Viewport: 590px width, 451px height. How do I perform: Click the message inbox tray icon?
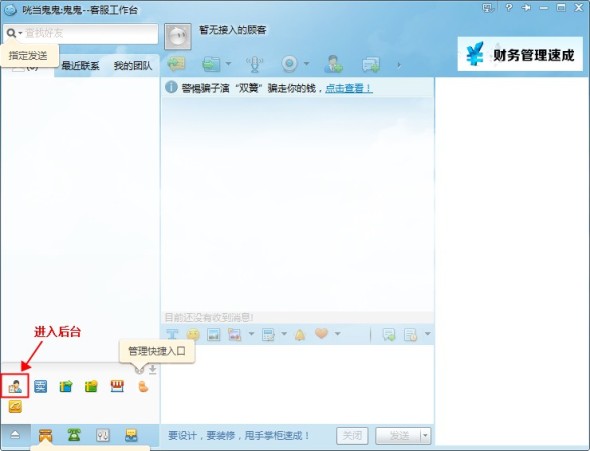coord(131,435)
